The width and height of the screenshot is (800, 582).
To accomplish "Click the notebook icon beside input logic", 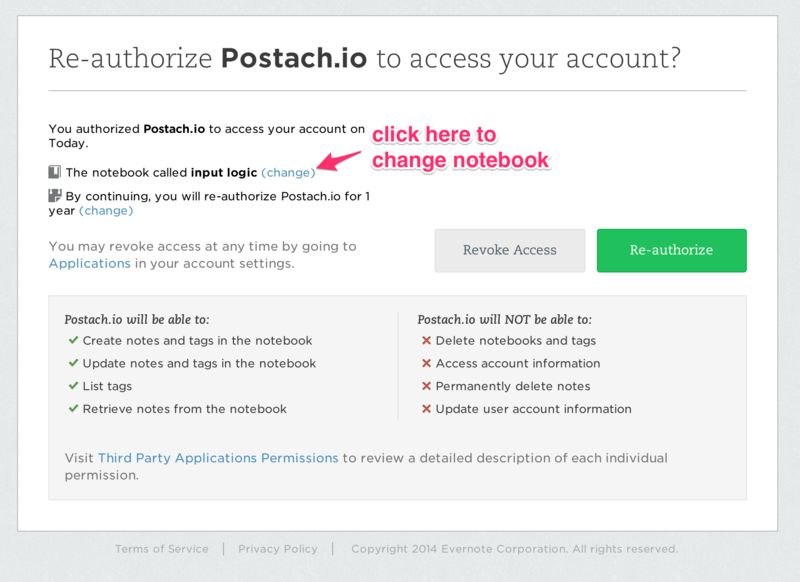I will (55, 172).
